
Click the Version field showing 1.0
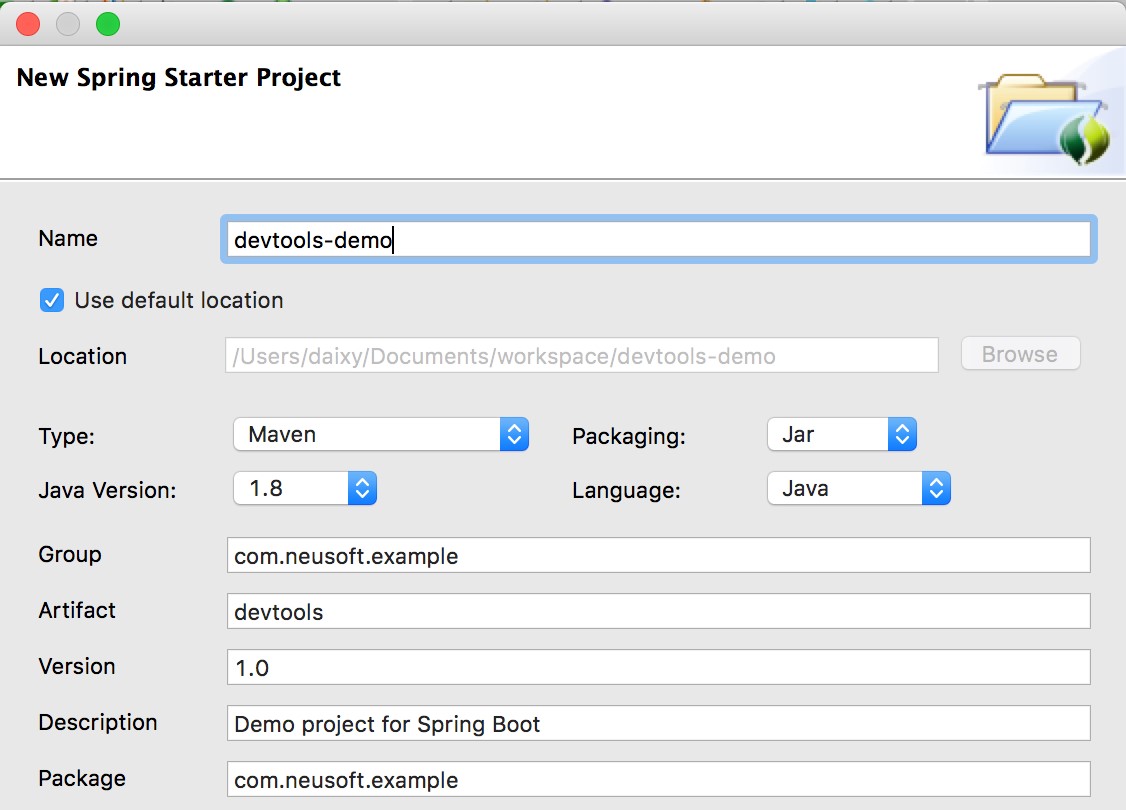[x=659, y=667]
